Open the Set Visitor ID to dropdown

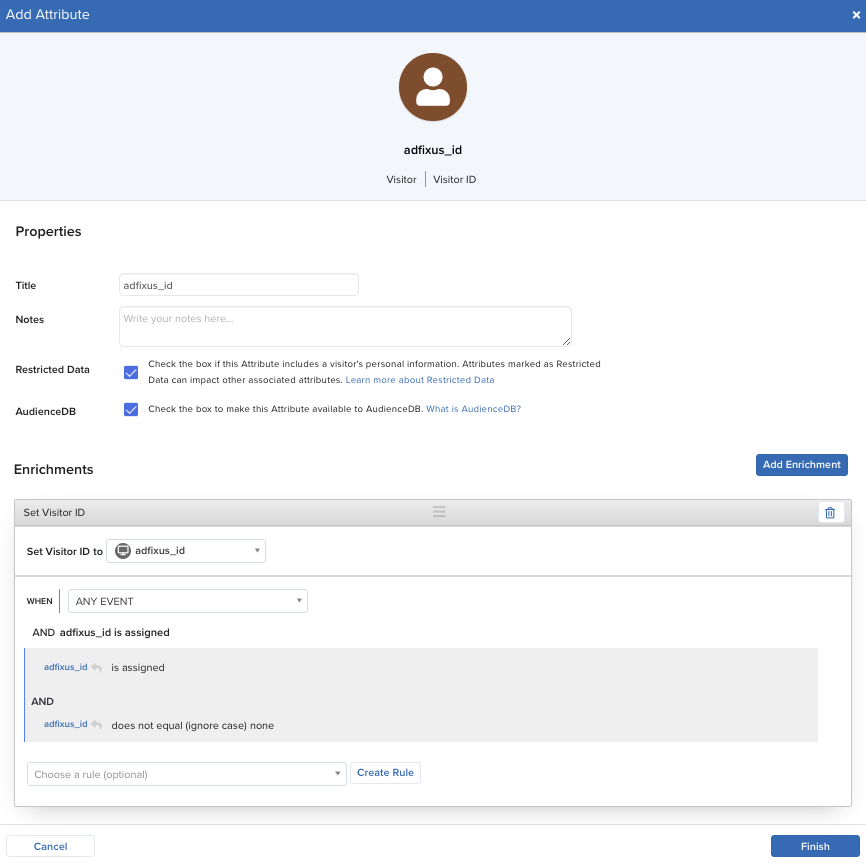[x=186, y=551]
